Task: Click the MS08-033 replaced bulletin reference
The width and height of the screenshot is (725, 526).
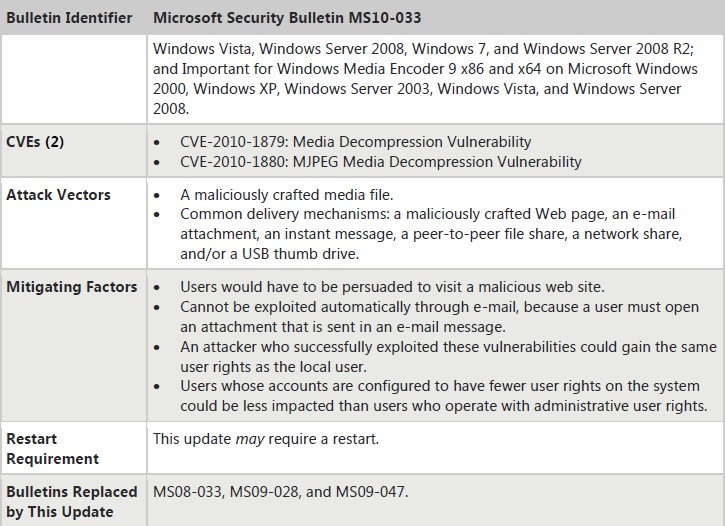Action: point(187,491)
